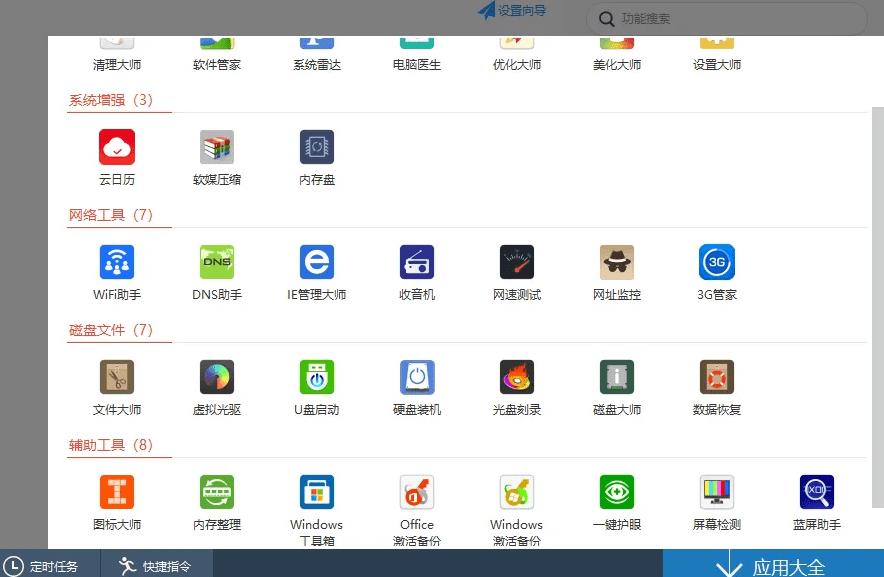
Task: Open Office 激活备份
Action: [417, 510]
